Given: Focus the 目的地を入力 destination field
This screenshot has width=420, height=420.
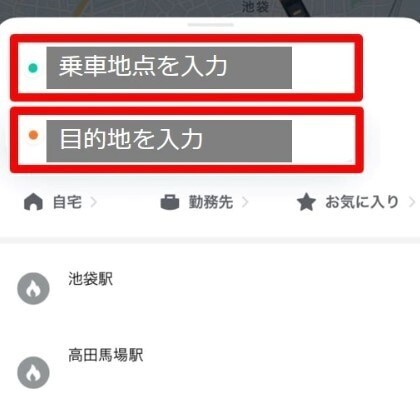Looking at the screenshot, I should pyautogui.click(x=186, y=140).
